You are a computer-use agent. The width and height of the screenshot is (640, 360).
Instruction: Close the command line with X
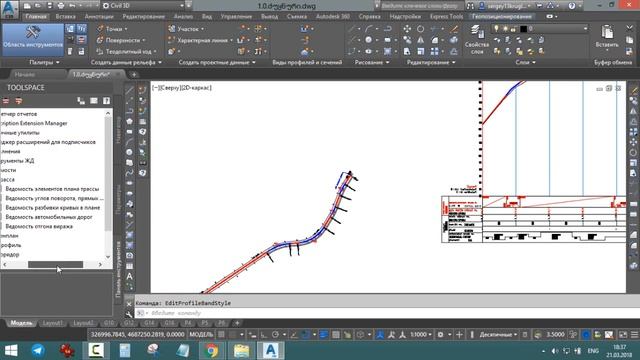click(129, 304)
